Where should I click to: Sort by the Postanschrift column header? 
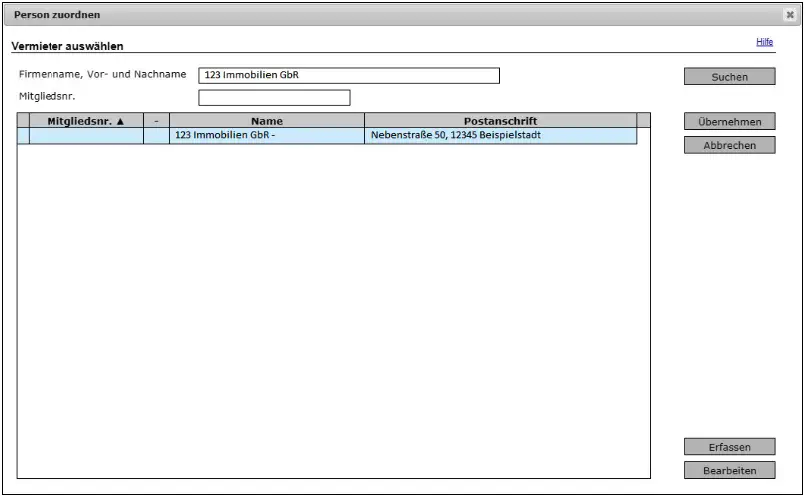500,121
